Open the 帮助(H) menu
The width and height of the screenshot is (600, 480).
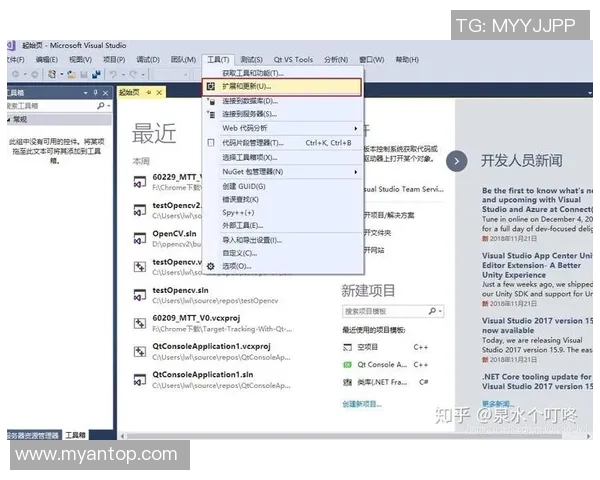[407, 60]
